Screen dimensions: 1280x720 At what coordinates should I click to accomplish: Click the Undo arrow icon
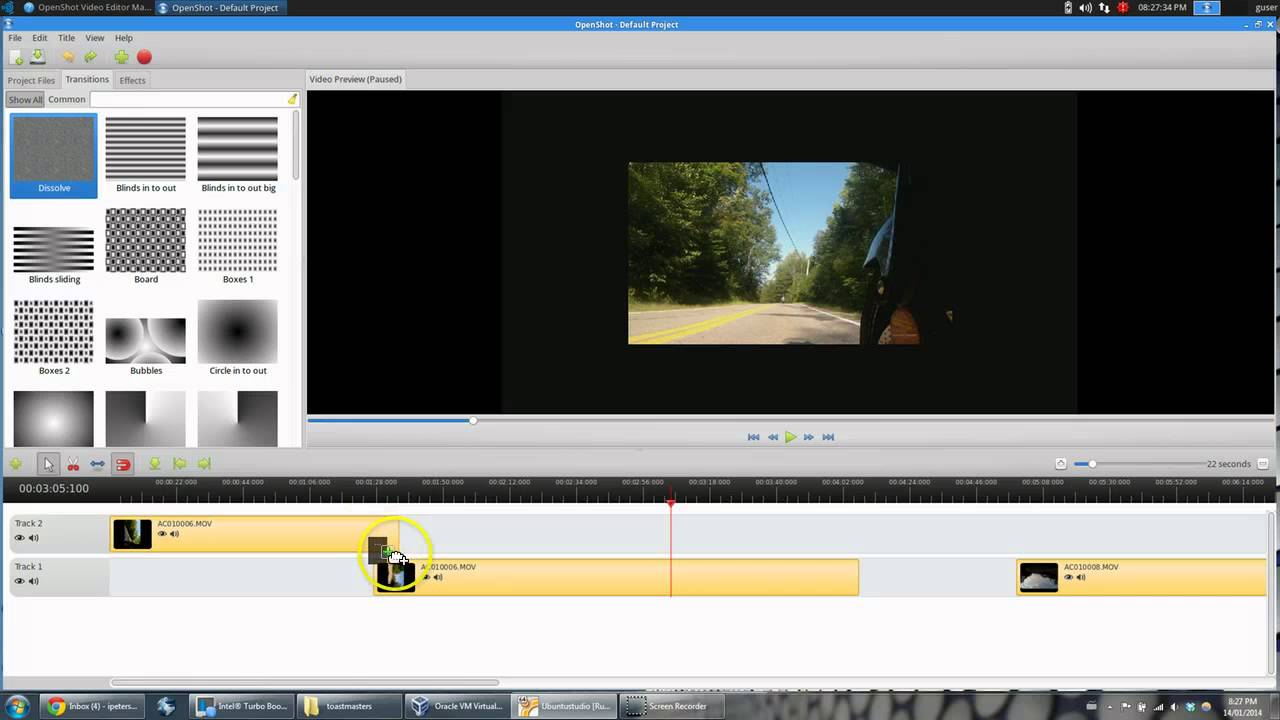(68, 58)
